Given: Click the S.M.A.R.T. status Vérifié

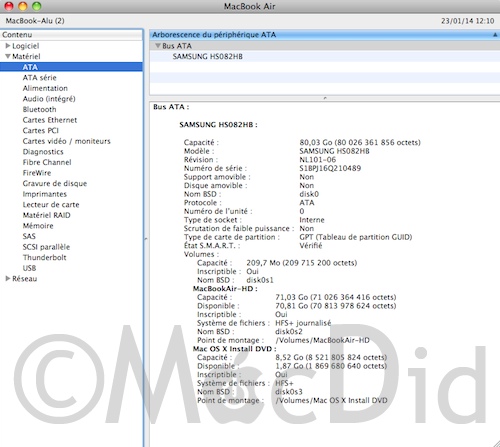Looking at the screenshot, I should click(311, 246).
